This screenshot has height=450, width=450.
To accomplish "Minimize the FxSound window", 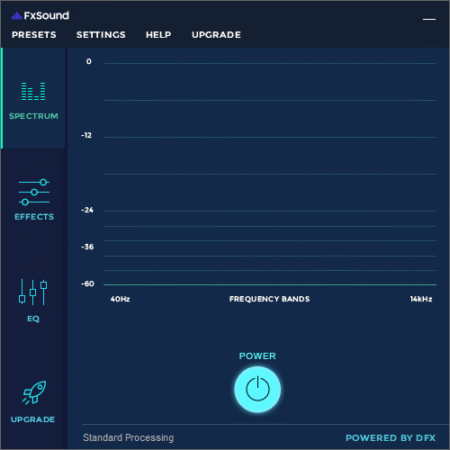I will tap(429, 20).
